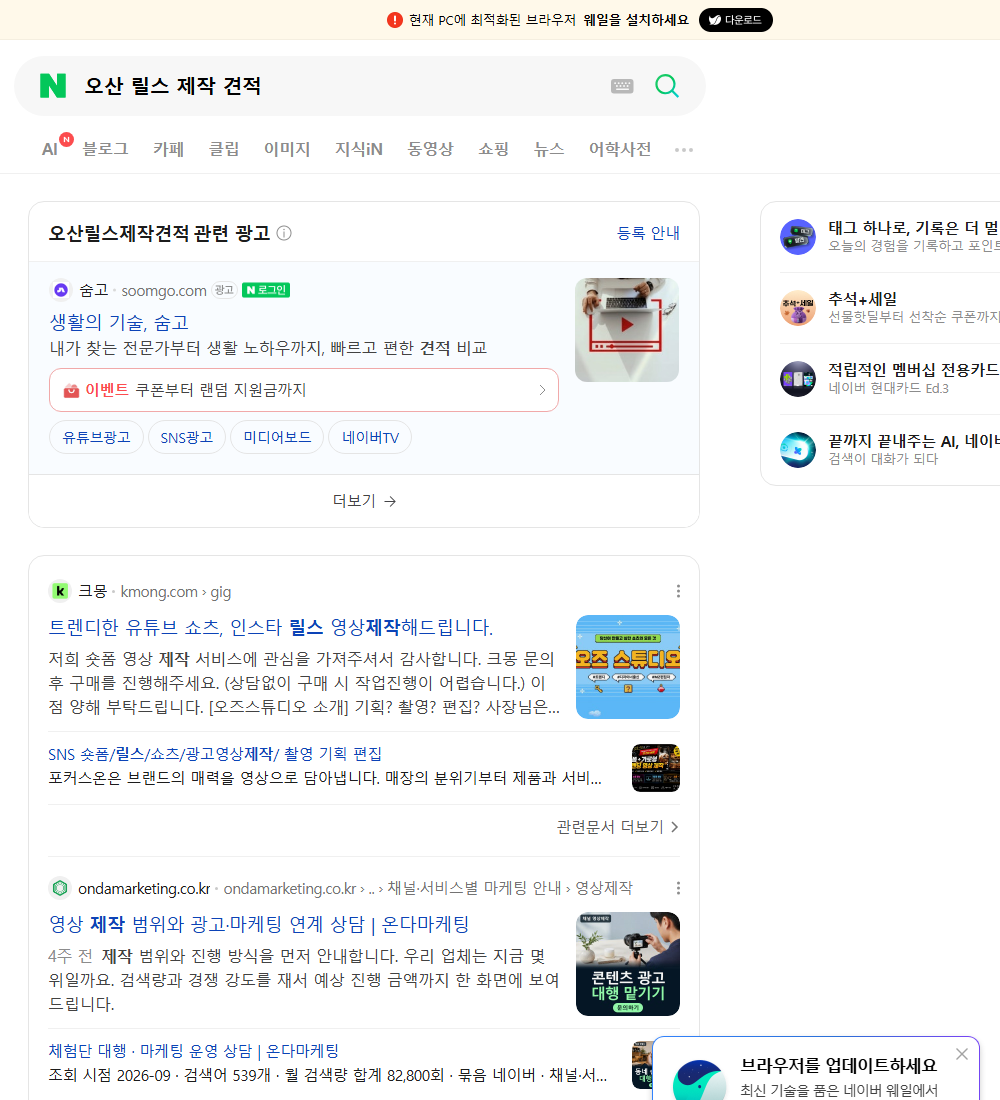Click the gift icon beside 이벤트
Viewport: 1000px width, 1100px height.
pyautogui.click(x=71, y=390)
